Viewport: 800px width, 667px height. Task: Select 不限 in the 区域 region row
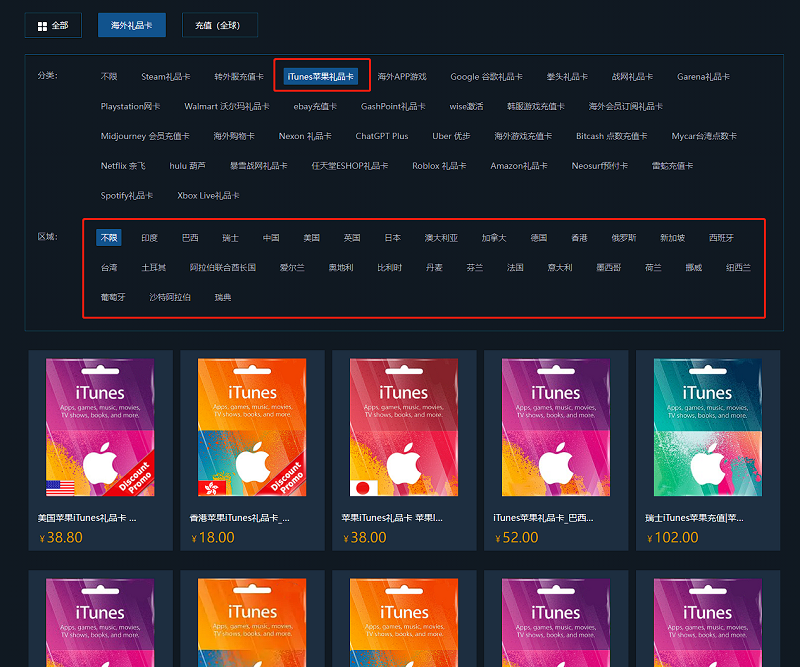(109, 237)
